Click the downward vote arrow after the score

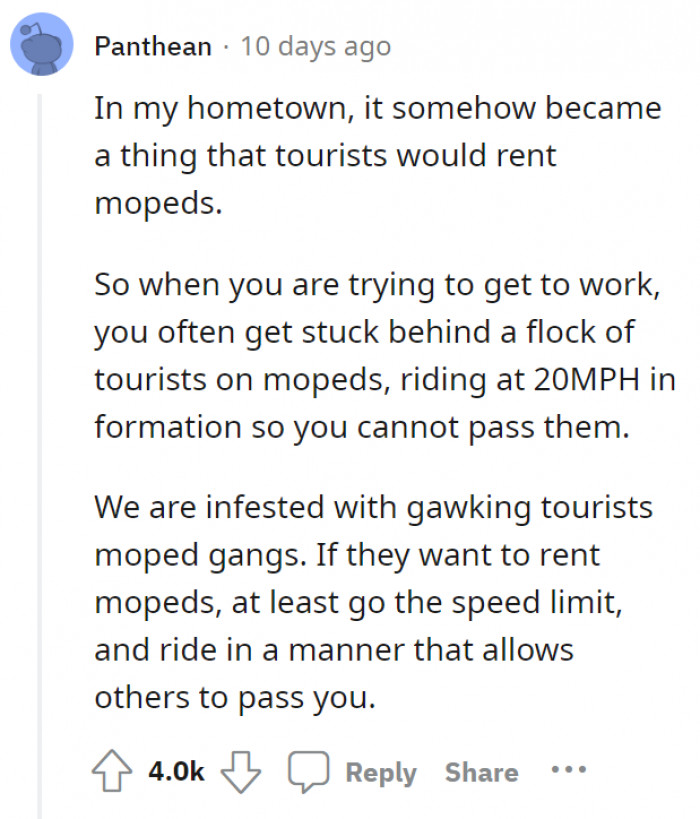(x=239, y=773)
